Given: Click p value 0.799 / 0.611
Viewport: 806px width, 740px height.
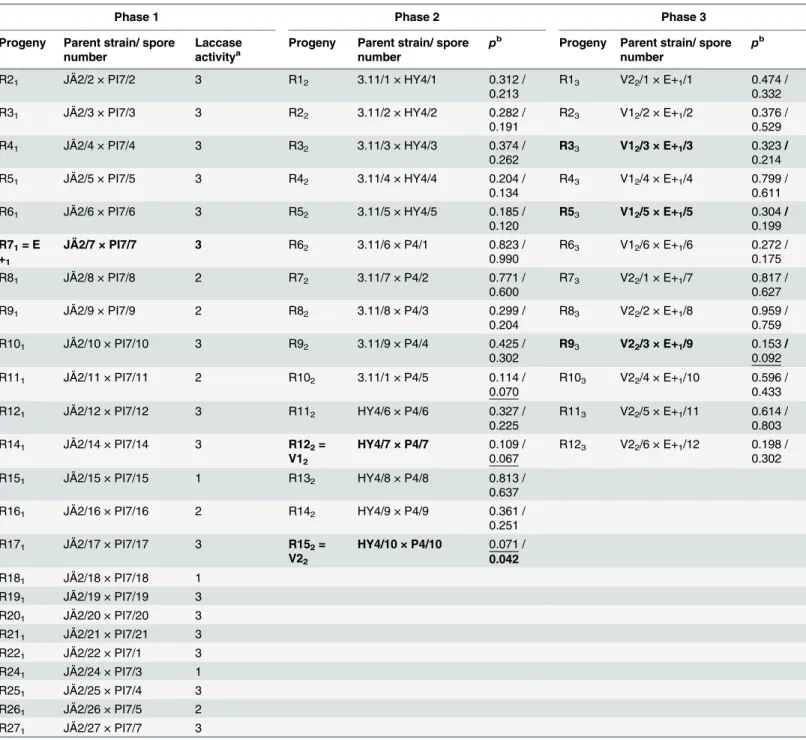Looking at the screenshot, I should point(770,186).
